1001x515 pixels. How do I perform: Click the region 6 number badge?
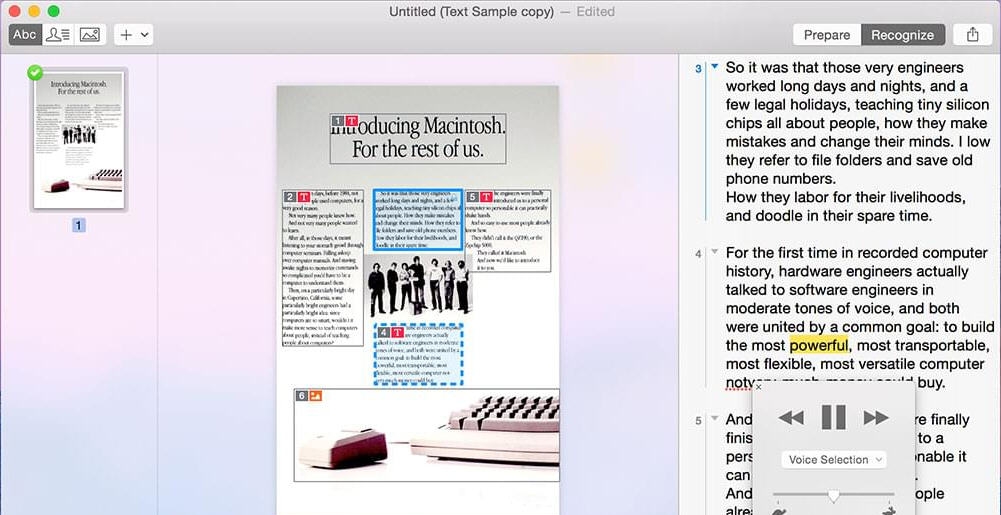pos(302,396)
